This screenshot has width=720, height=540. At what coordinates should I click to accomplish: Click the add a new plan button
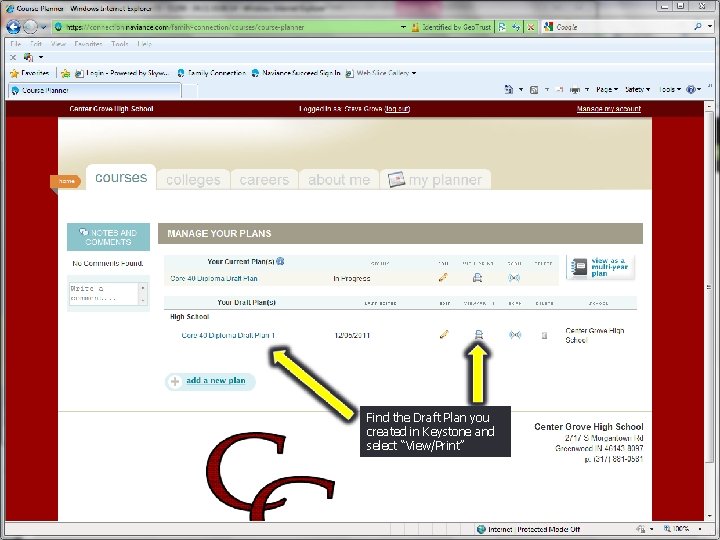(x=210, y=381)
